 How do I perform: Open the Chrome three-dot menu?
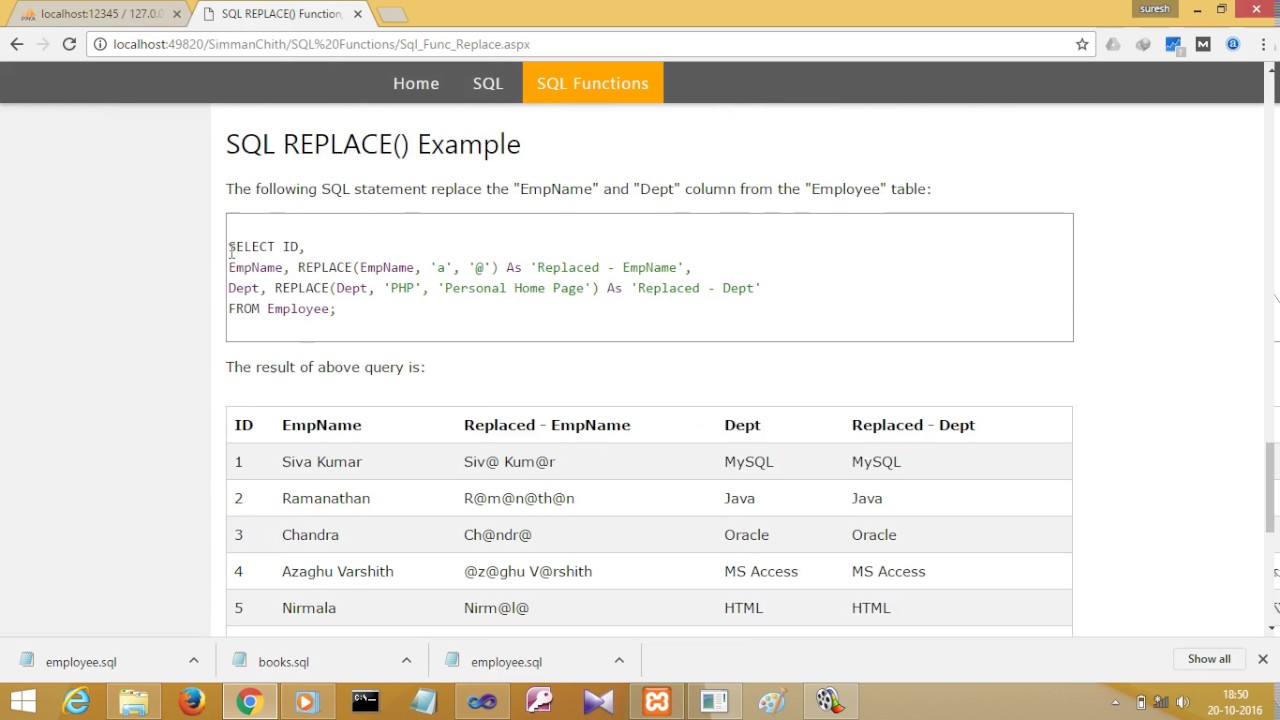pyautogui.click(x=1263, y=44)
